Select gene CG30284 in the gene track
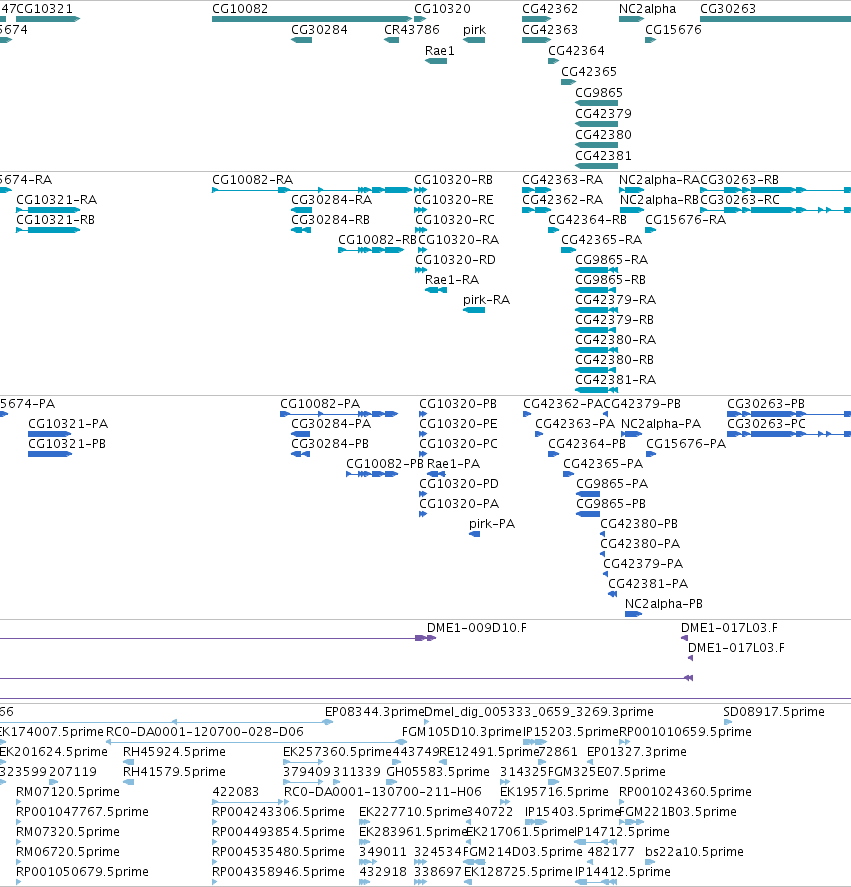 [x=301, y=40]
